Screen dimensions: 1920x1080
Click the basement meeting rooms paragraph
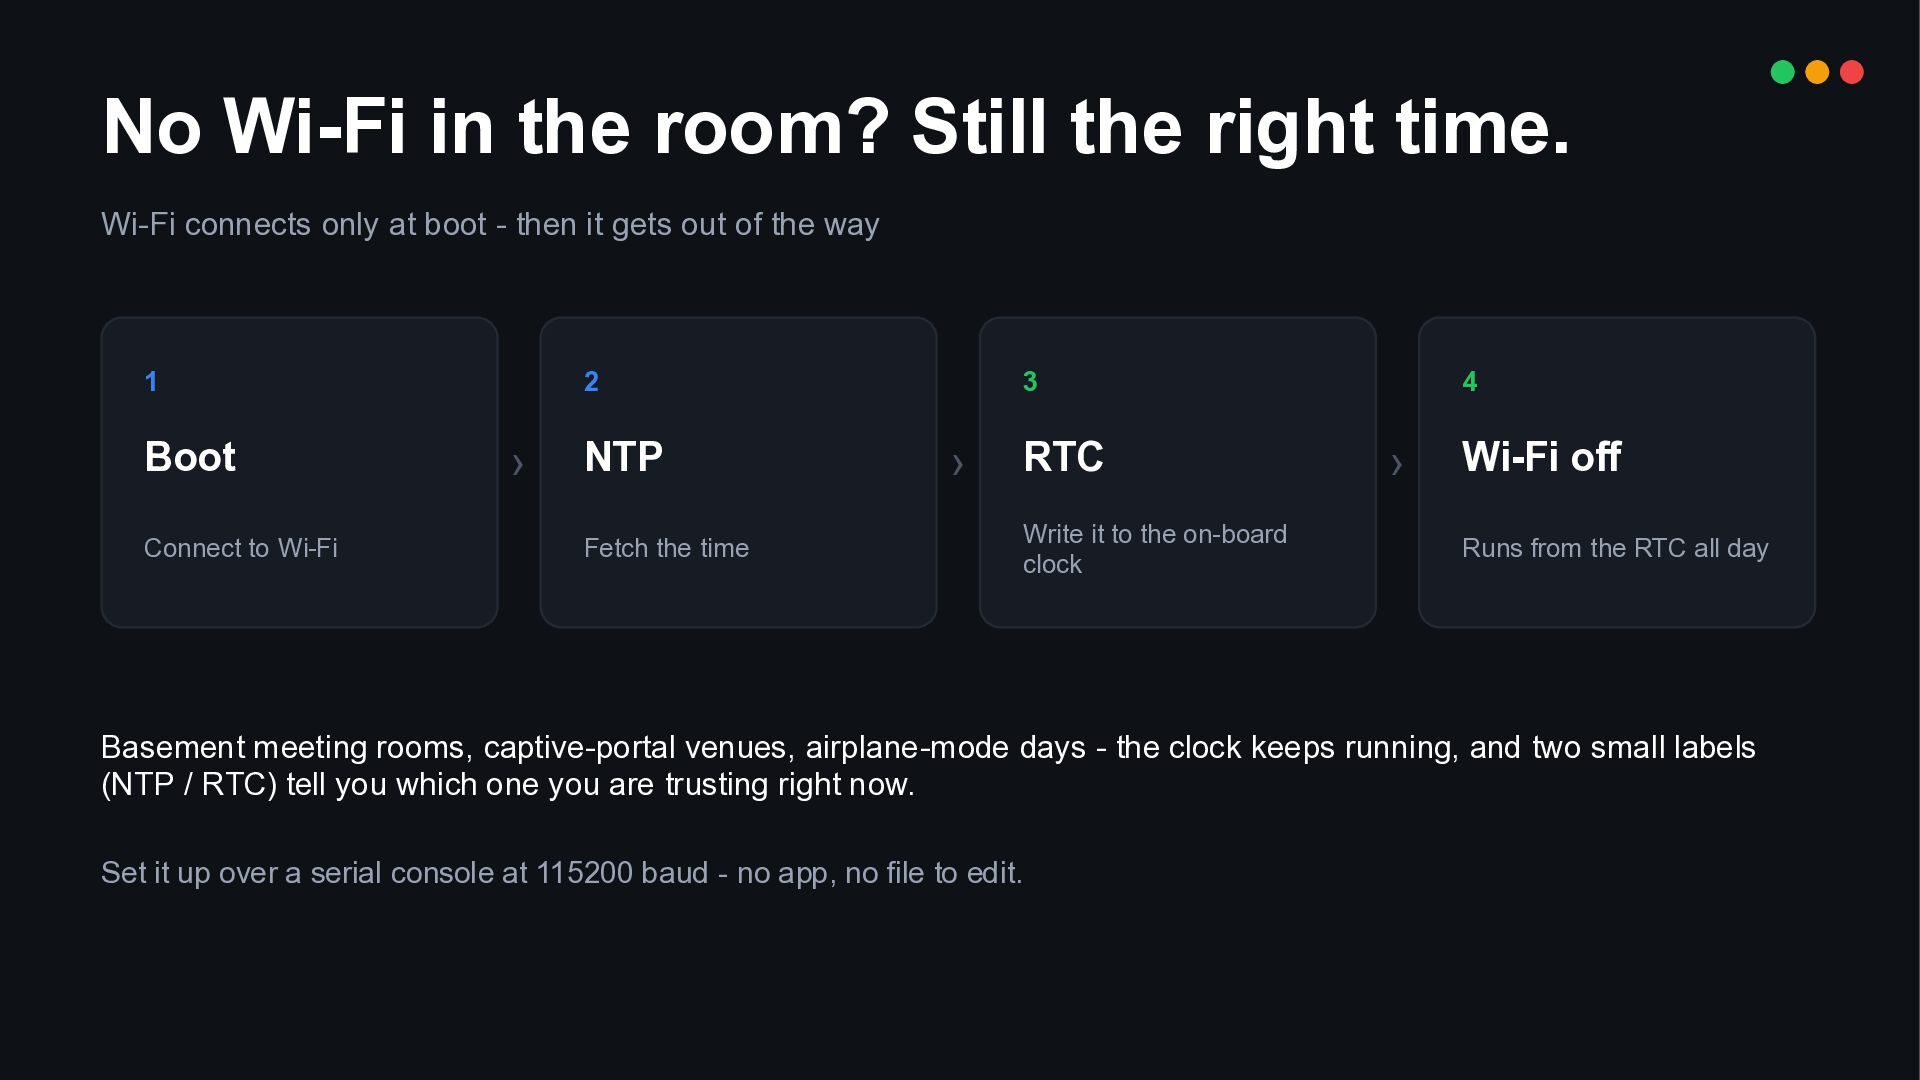pyautogui.click(x=928, y=765)
